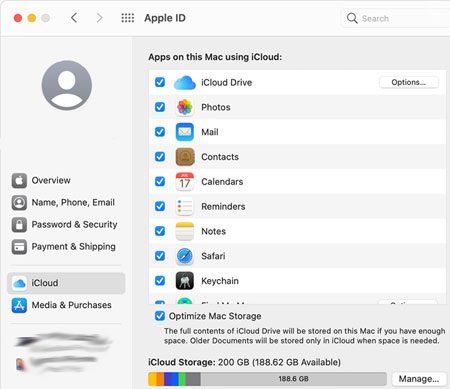Toggle the Keychain checkbox
Image resolution: width=450 pixels, height=389 pixels.
tap(160, 280)
